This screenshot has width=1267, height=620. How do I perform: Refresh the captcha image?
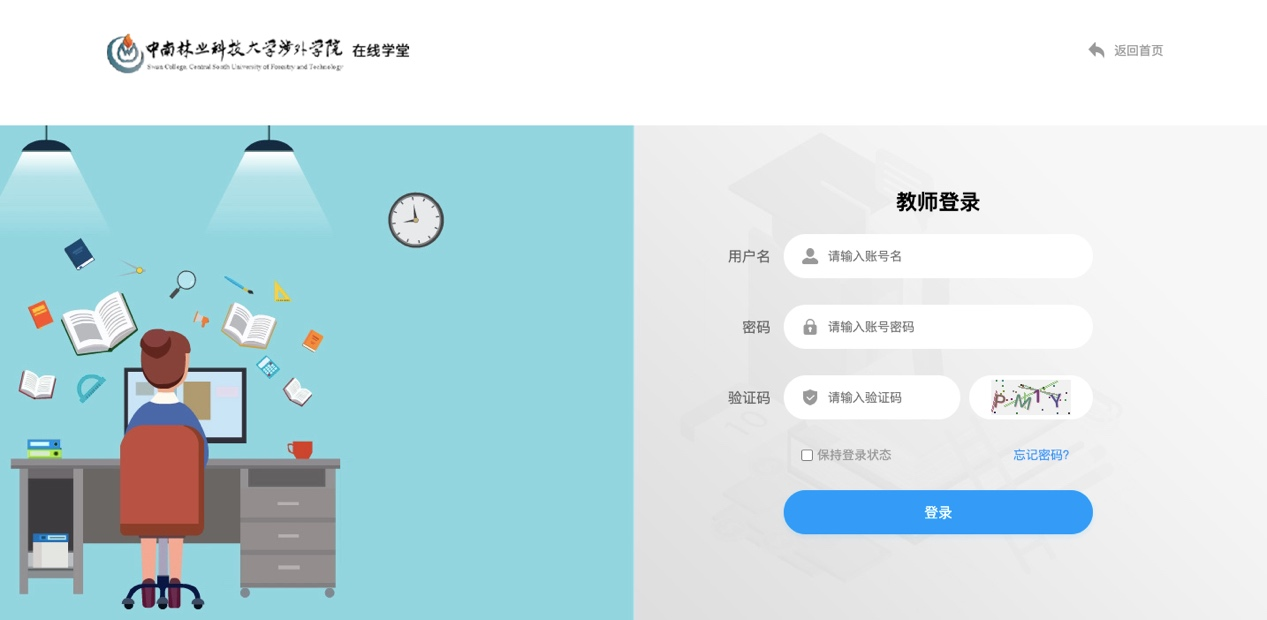1030,397
